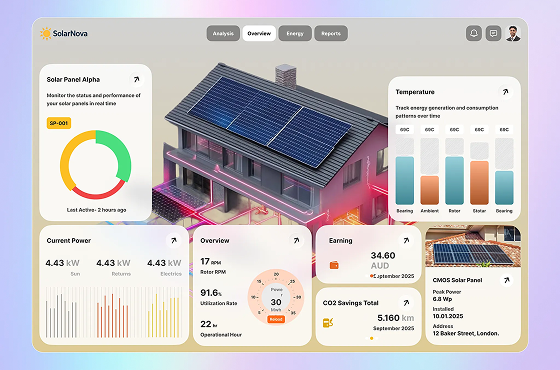Click the Stator temperature bar
The width and height of the screenshot is (560, 370).
pos(479,182)
